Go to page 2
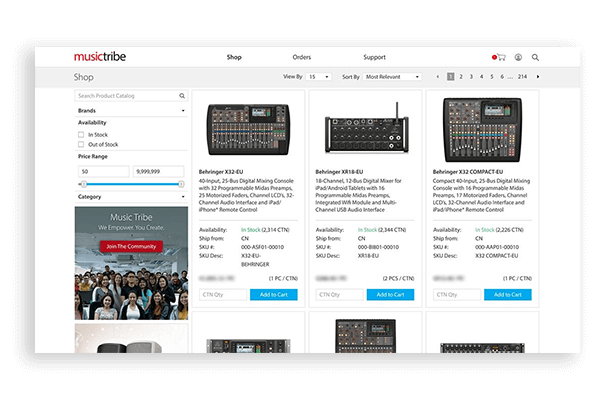The height and width of the screenshot is (400, 615). [x=461, y=77]
